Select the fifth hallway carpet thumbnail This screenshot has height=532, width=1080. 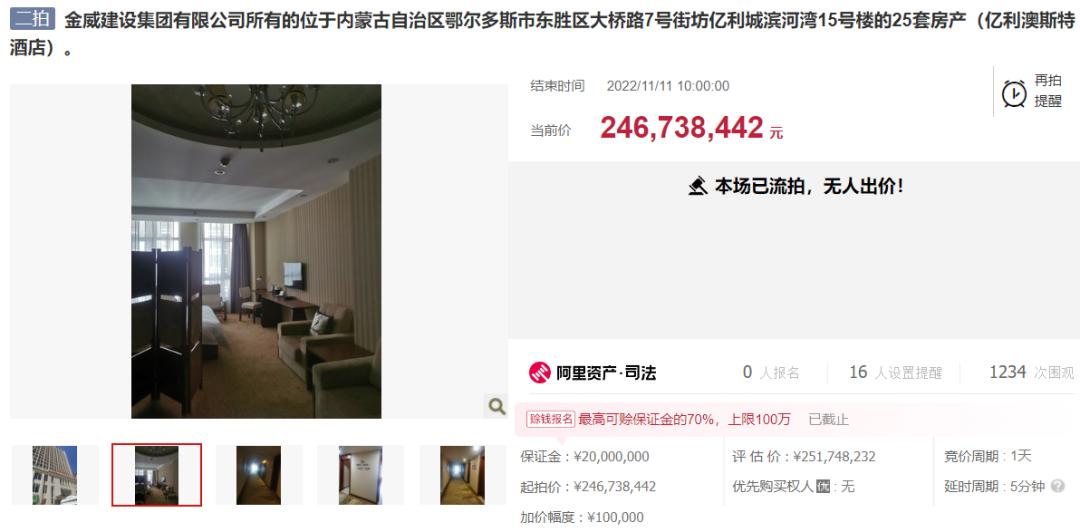462,475
